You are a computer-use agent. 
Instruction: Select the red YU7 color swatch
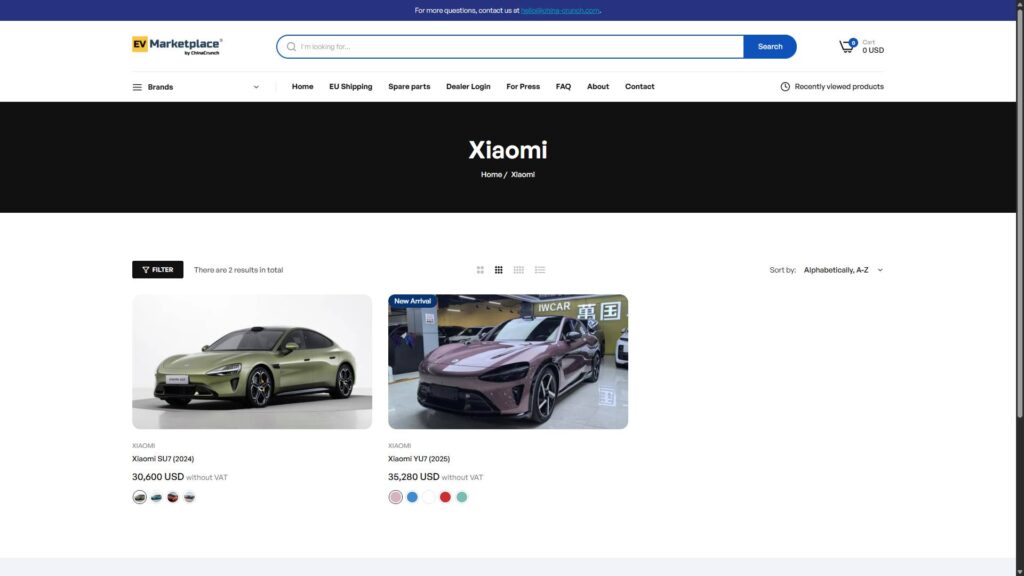pyautogui.click(x=445, y=497)
